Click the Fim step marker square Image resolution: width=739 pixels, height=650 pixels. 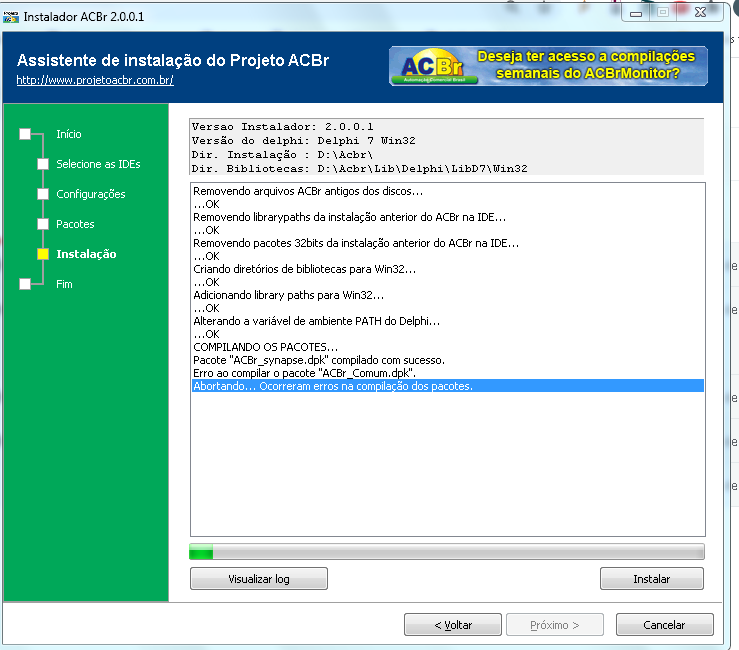25,284
